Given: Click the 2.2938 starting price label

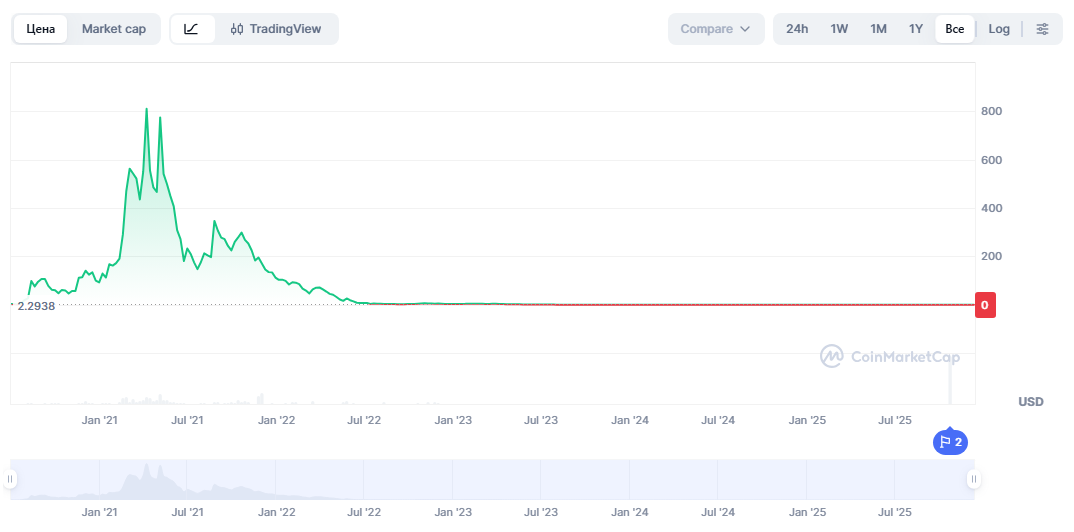Looking at the screenshot, I should tap(36, 306).
